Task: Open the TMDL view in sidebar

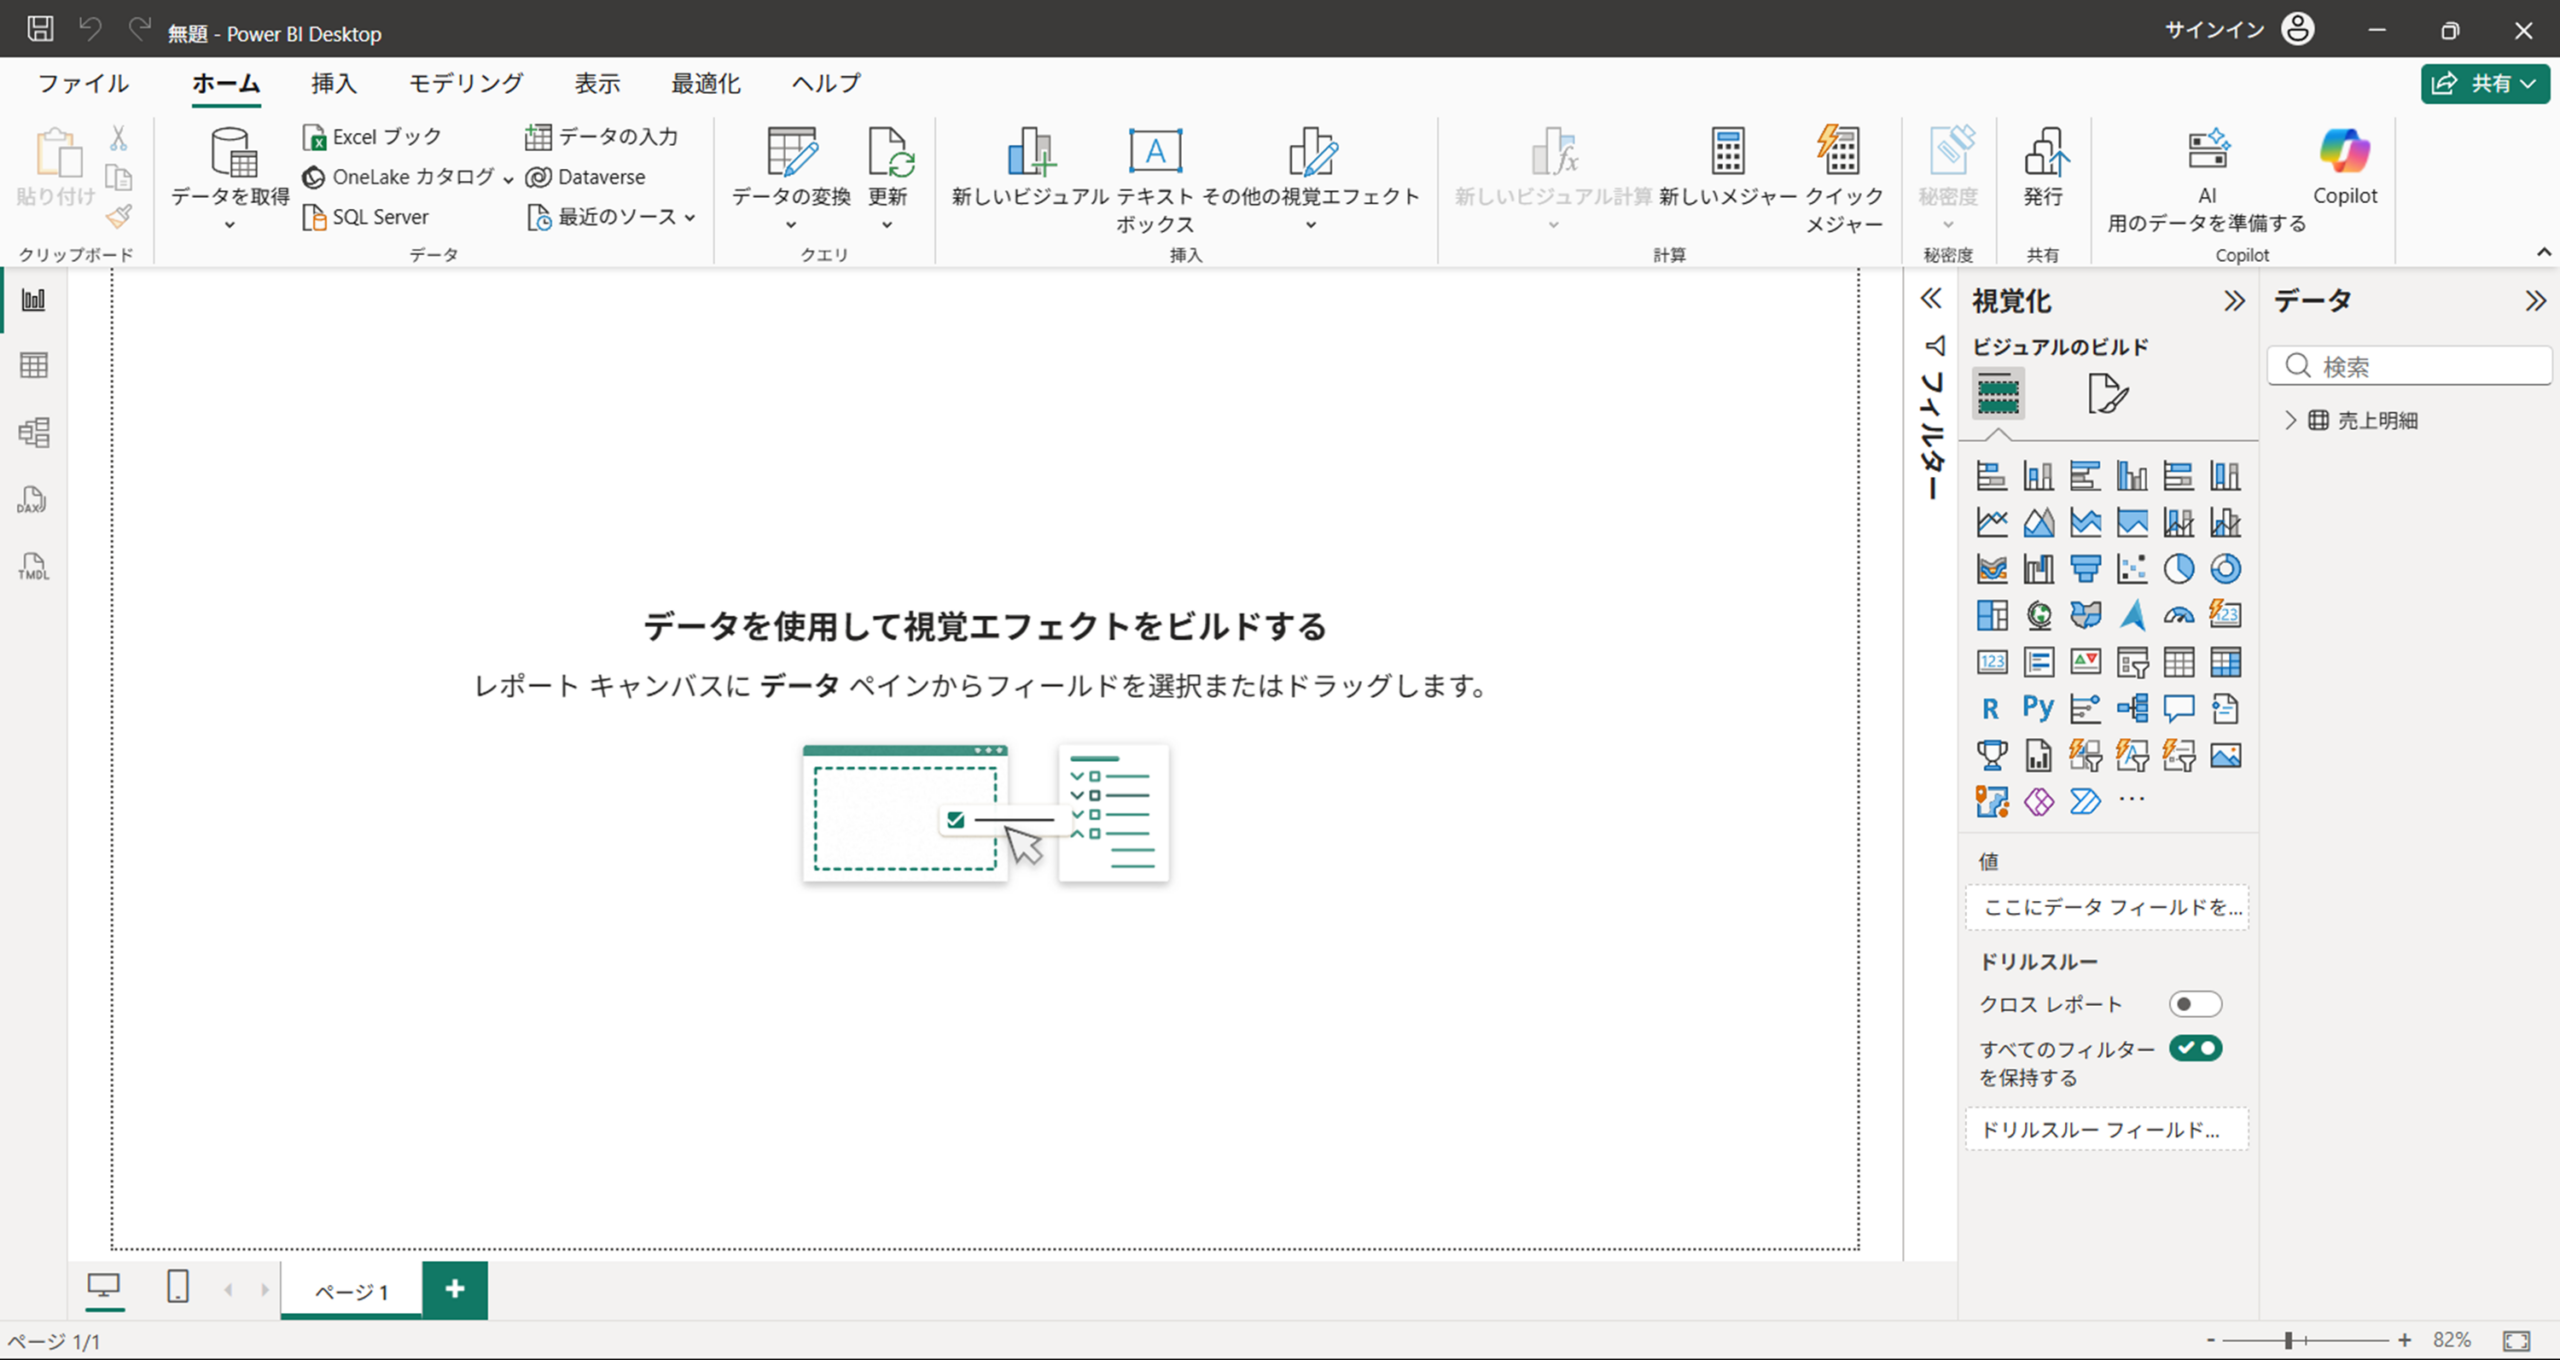Action: coord(33,566)
